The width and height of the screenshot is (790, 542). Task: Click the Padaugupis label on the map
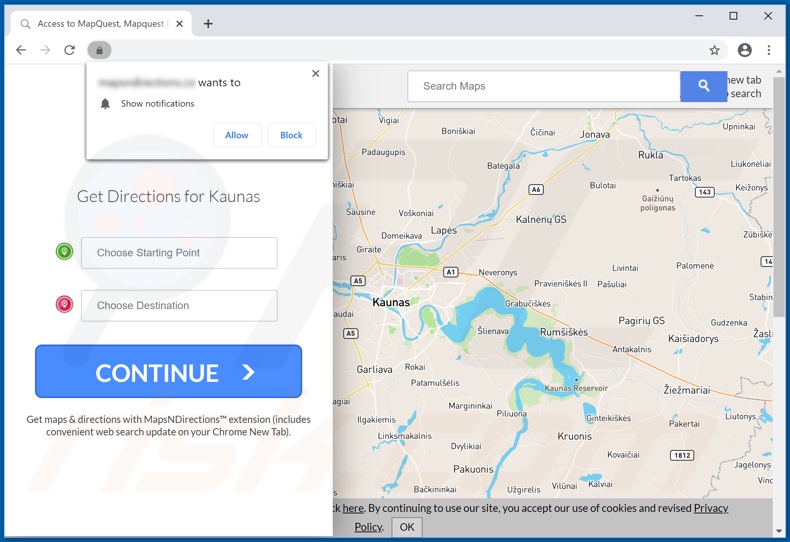[383, 152]
